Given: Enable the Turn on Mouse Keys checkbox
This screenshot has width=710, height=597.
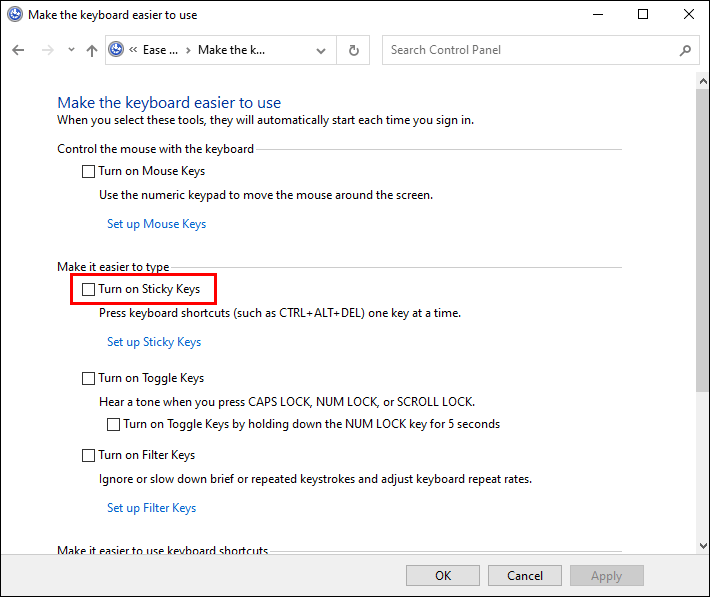Looking at the screenshot, I should click(89, 171).
